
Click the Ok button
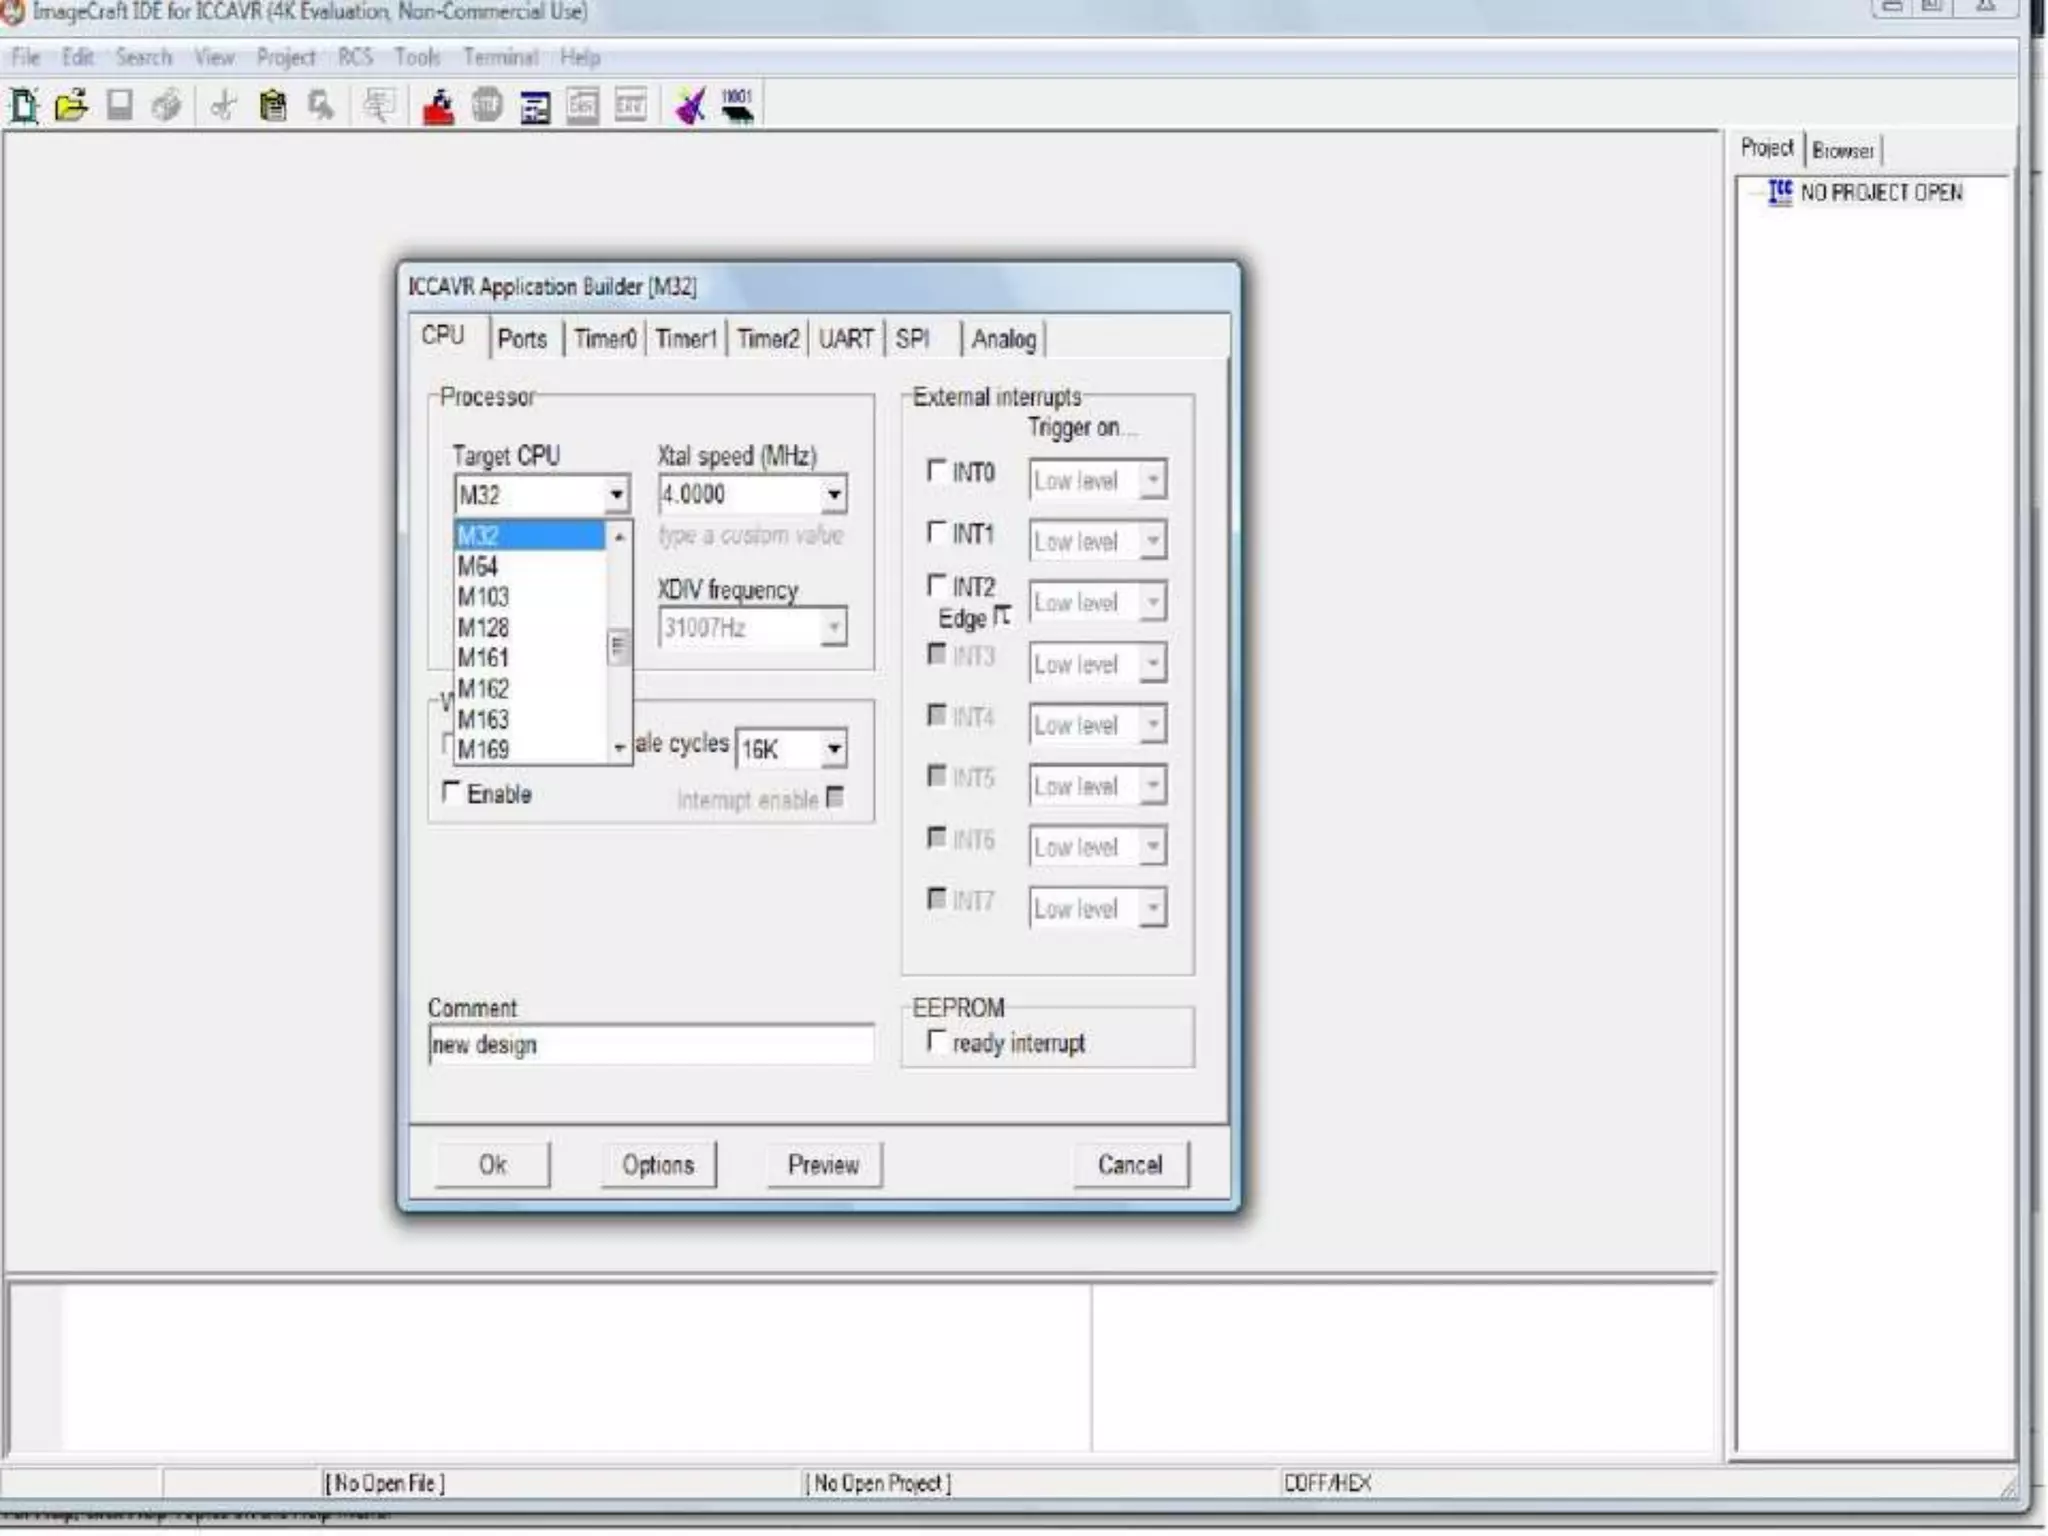tap(492, 1164)
